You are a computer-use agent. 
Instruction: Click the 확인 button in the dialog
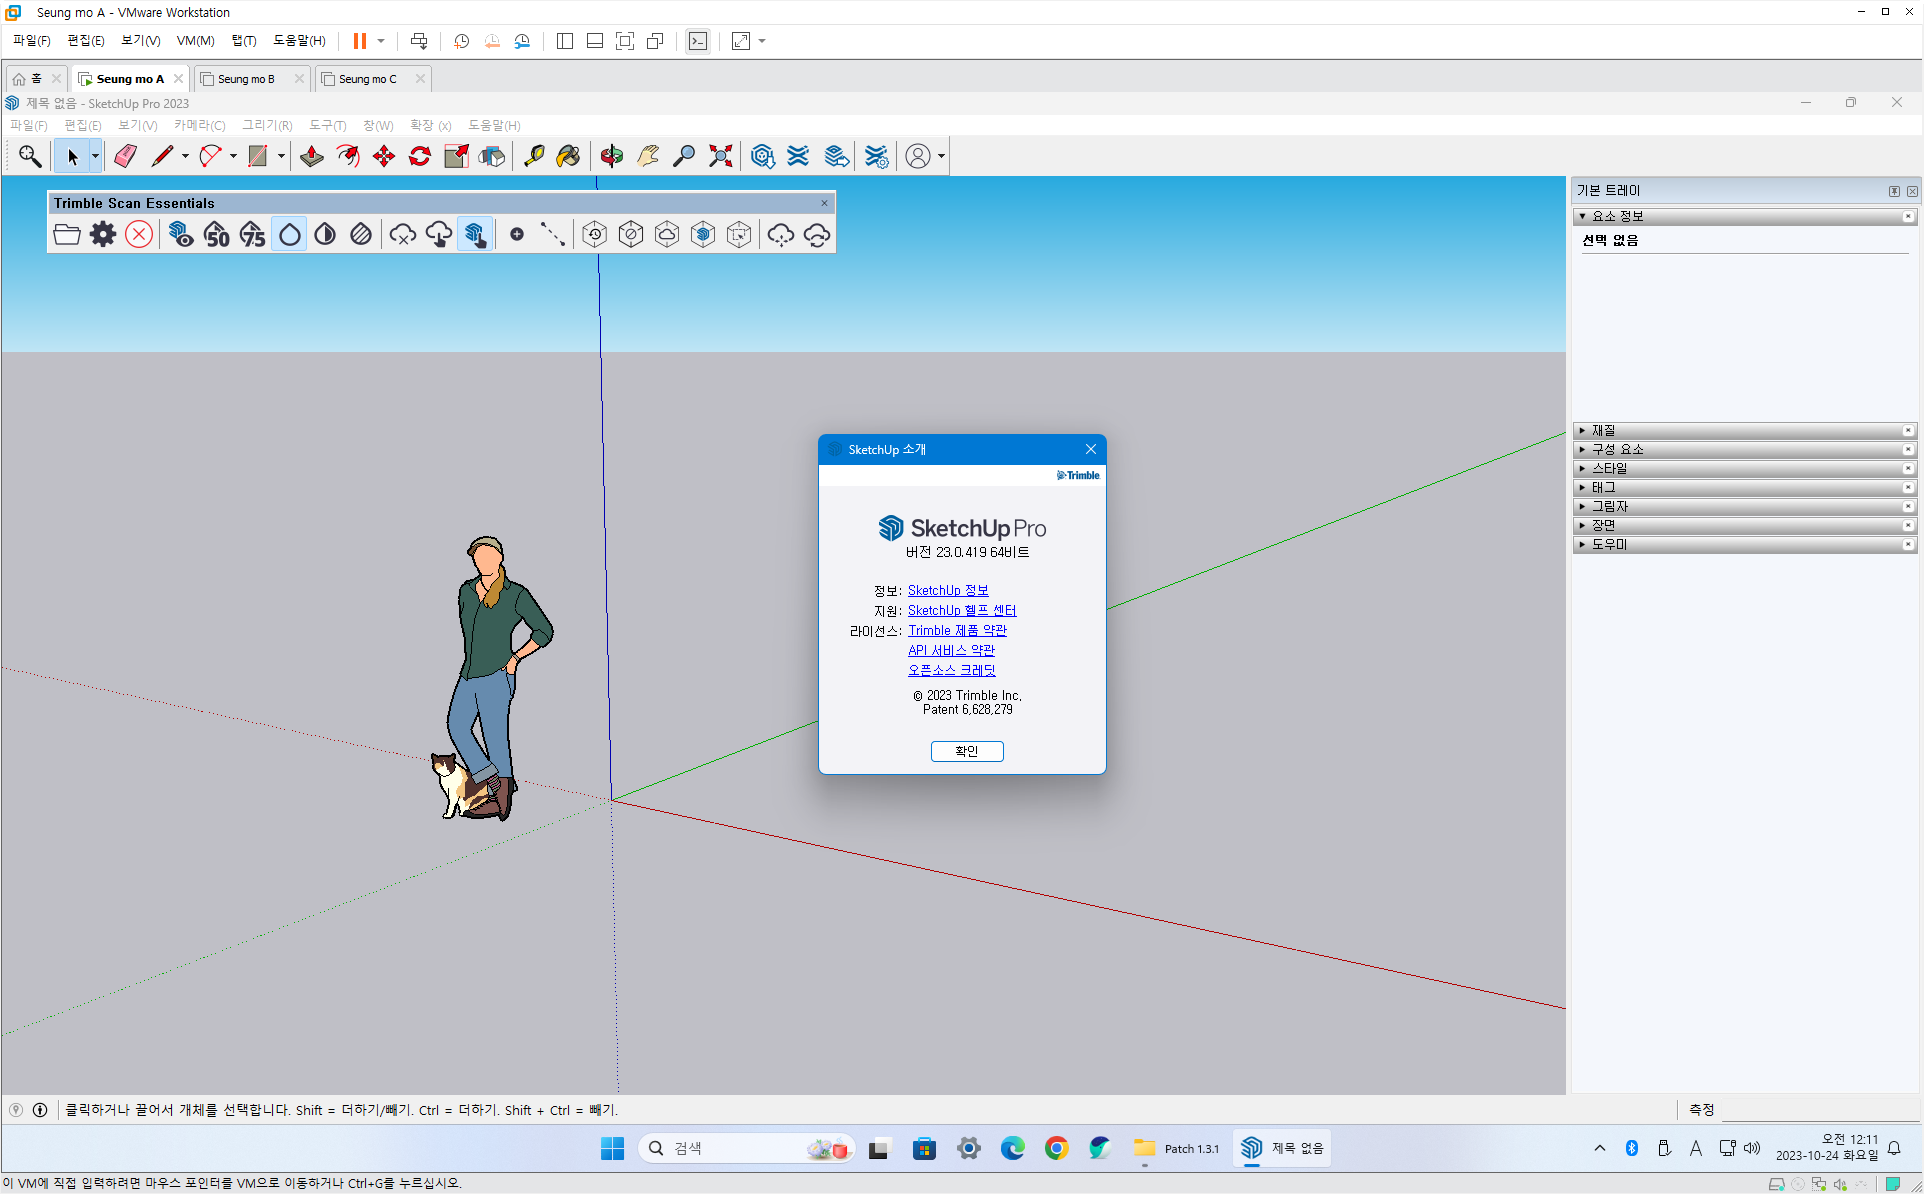(x=966, y=751)
